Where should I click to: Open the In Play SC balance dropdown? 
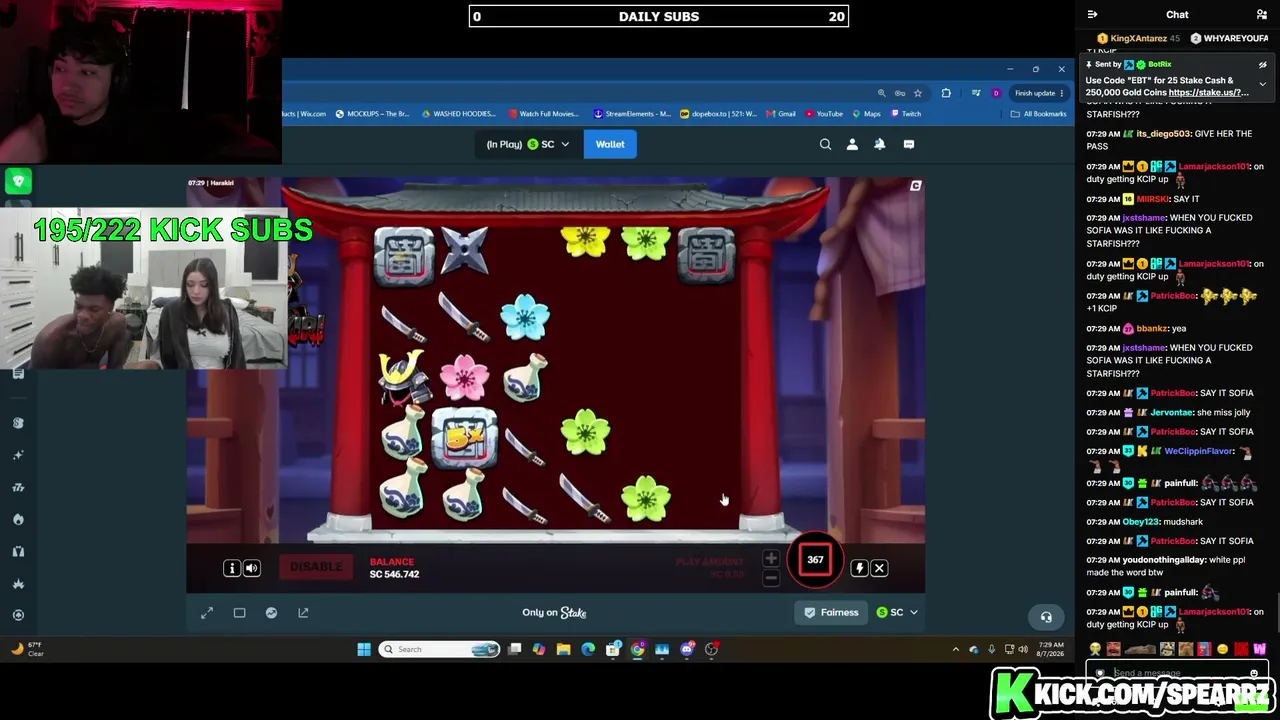(528, 144)
